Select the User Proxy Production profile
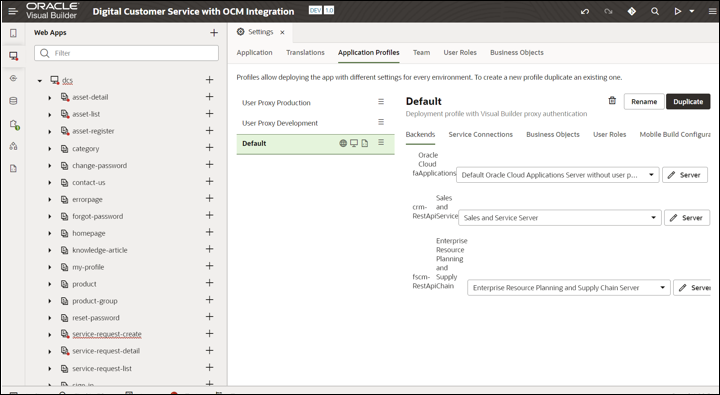The image size is (720, 395). (276, 103)
